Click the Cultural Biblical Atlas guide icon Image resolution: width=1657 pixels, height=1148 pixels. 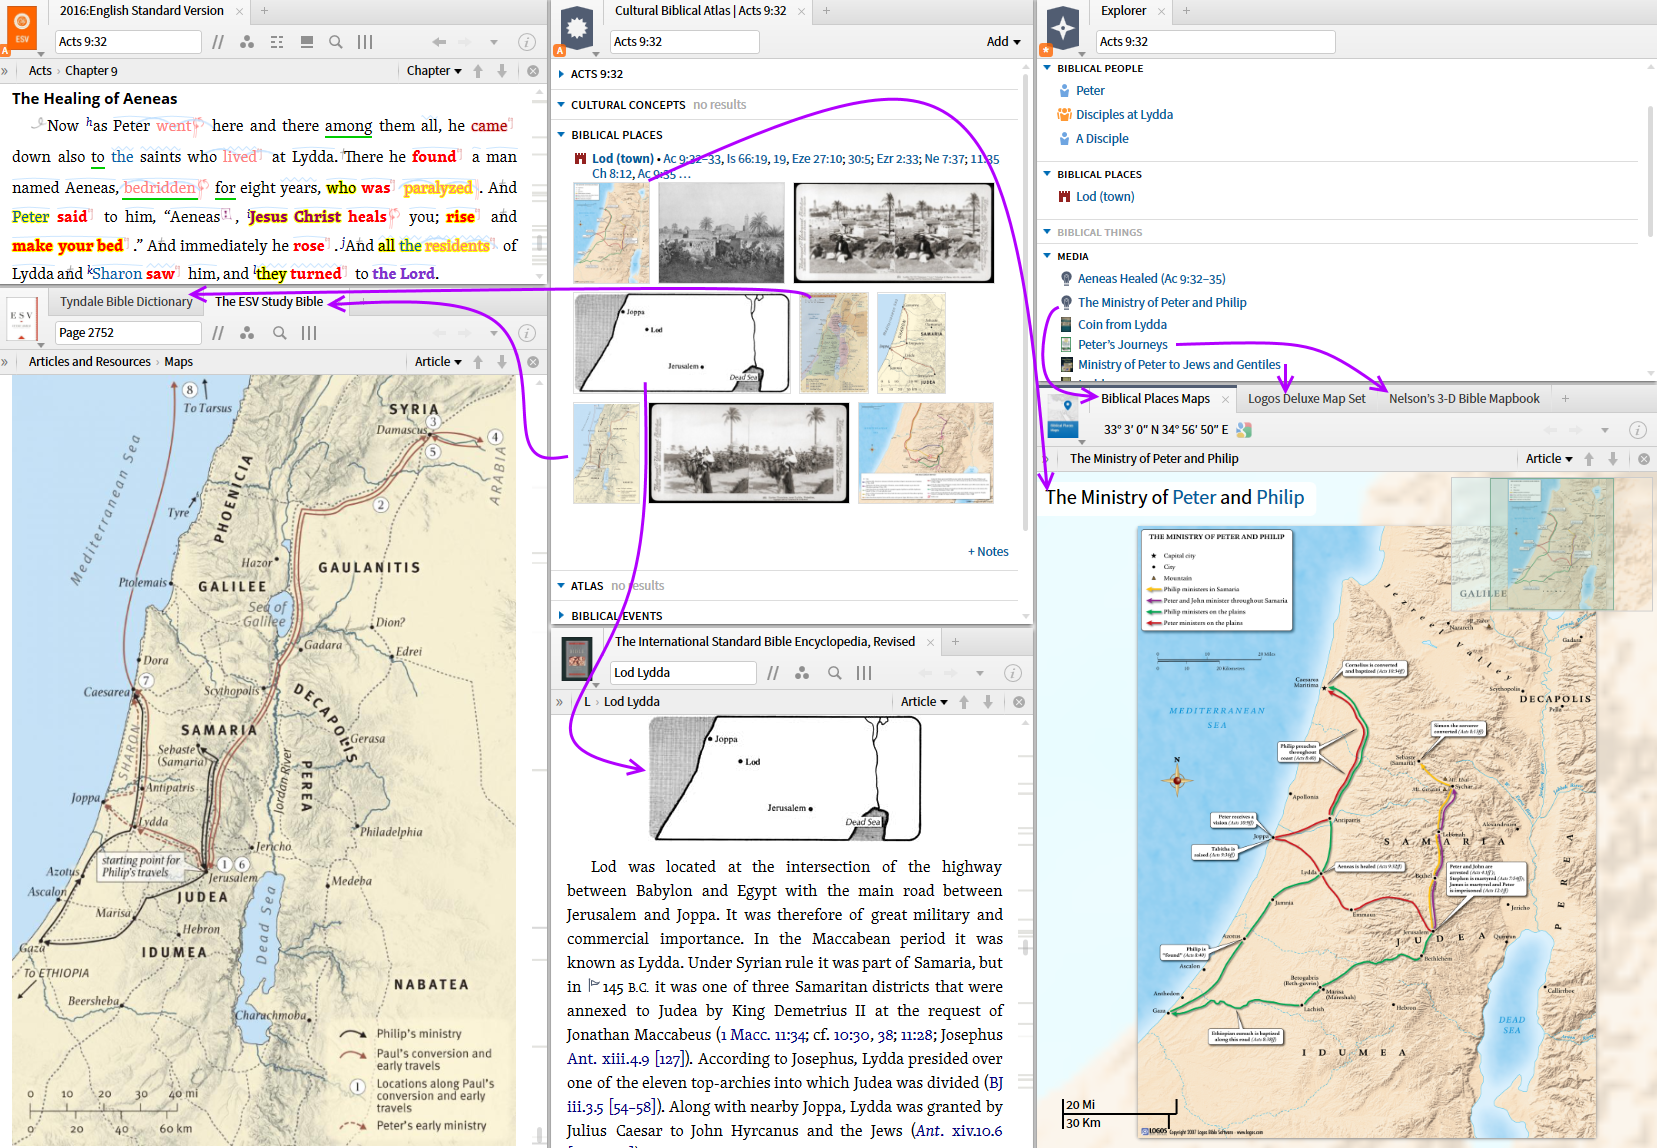click(x=577, y=27)
